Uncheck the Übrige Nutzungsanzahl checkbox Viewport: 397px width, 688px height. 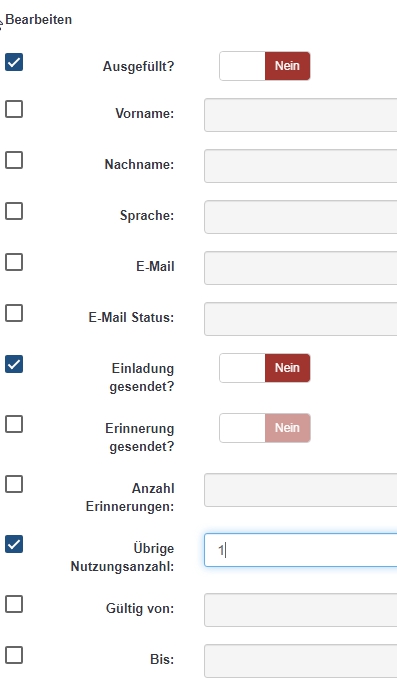[14, 544]
